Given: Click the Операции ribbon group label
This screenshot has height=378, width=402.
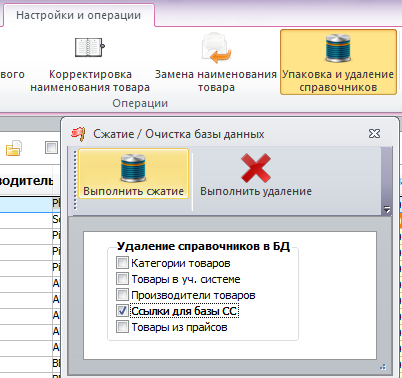Looking at the screenshot, I should [140, 103].
